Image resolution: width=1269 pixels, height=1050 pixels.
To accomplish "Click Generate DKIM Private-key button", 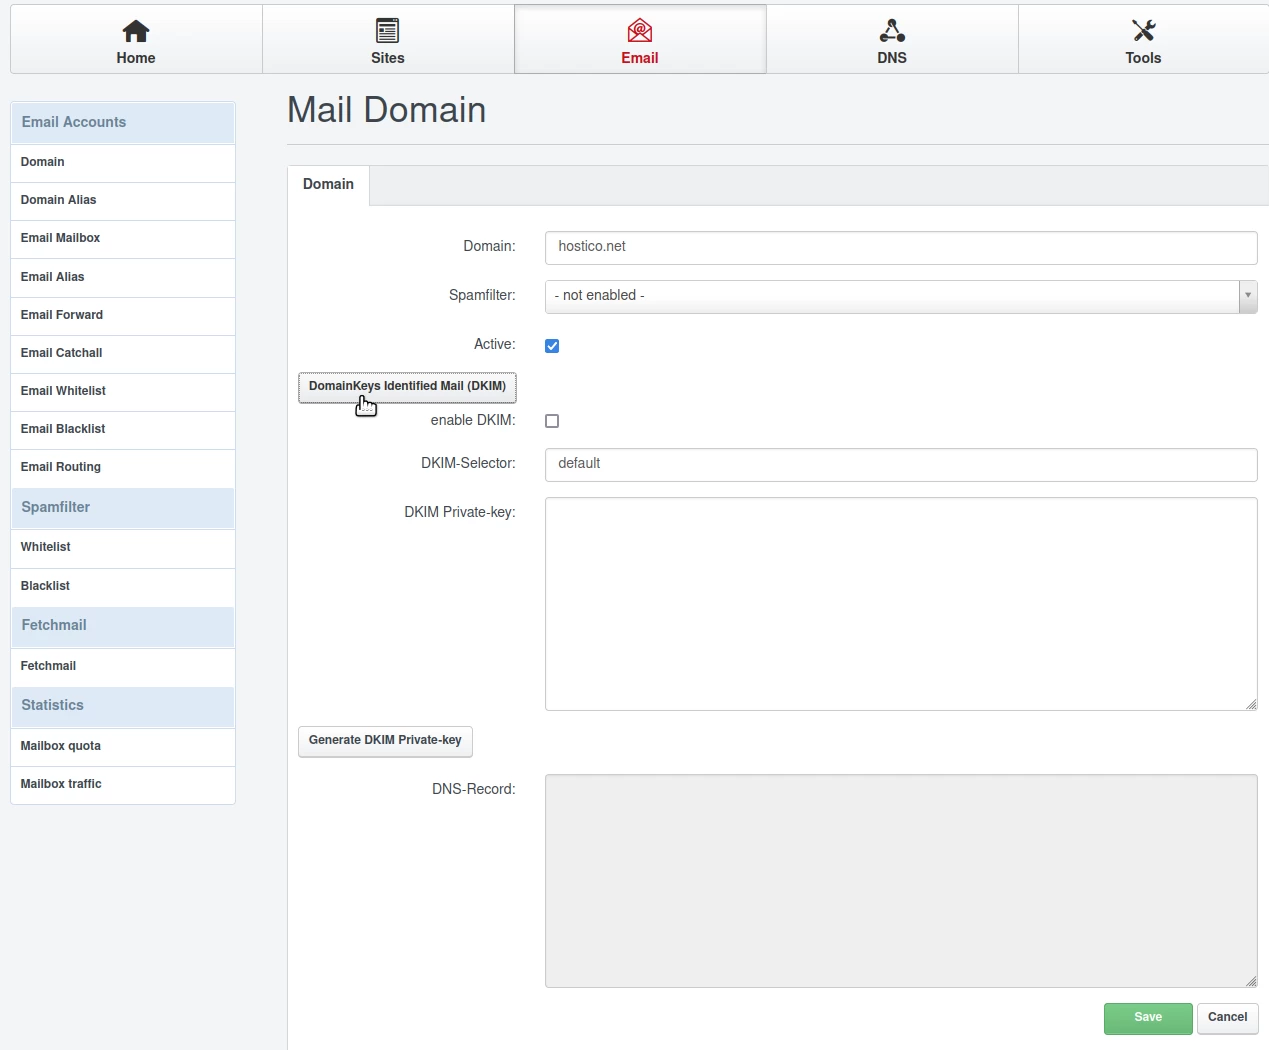I will pos(385,741).
